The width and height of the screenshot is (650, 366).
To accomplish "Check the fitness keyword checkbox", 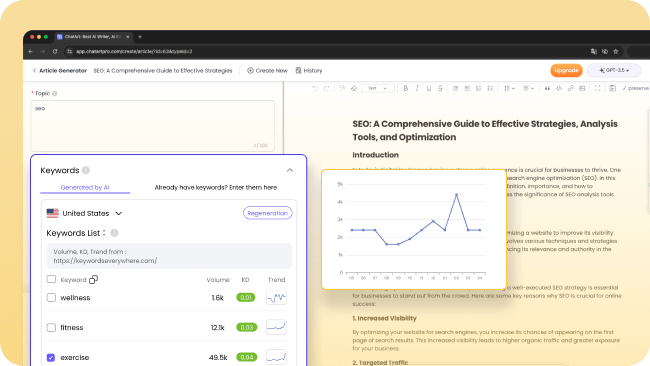I will (x=51, y=327).
